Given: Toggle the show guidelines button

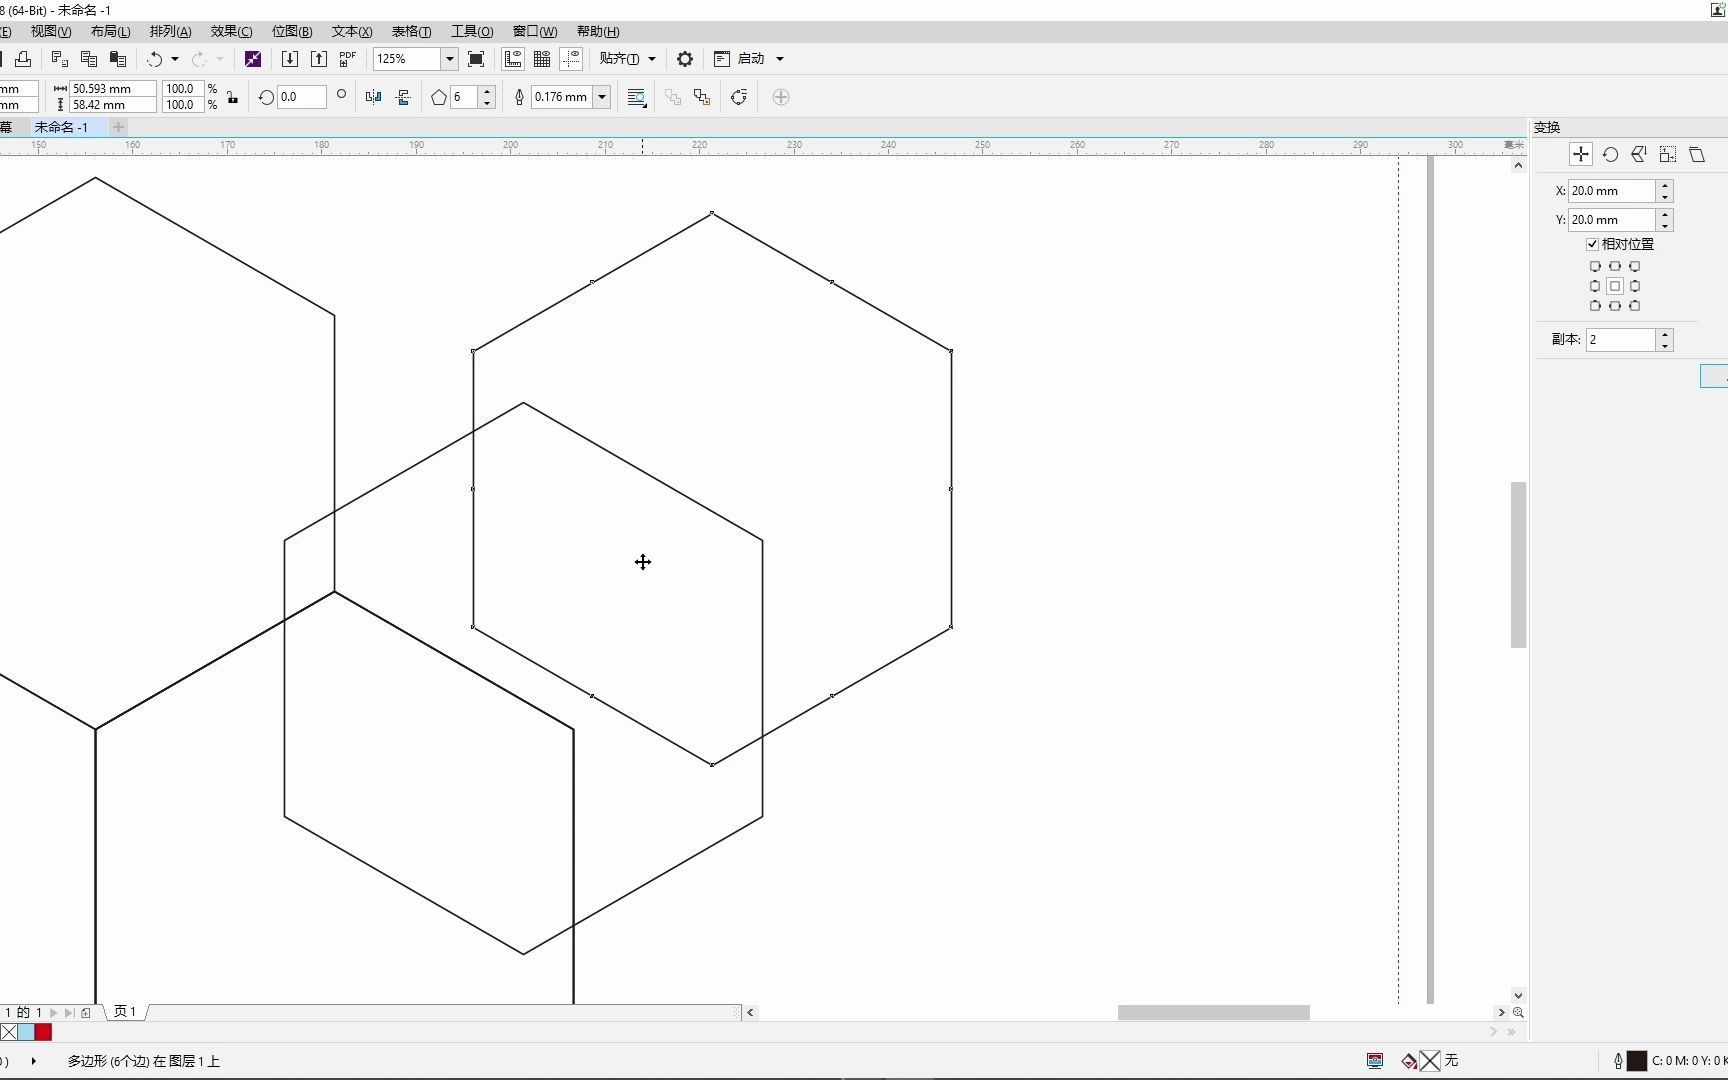Looking at the screenshot, I should 571,59.
